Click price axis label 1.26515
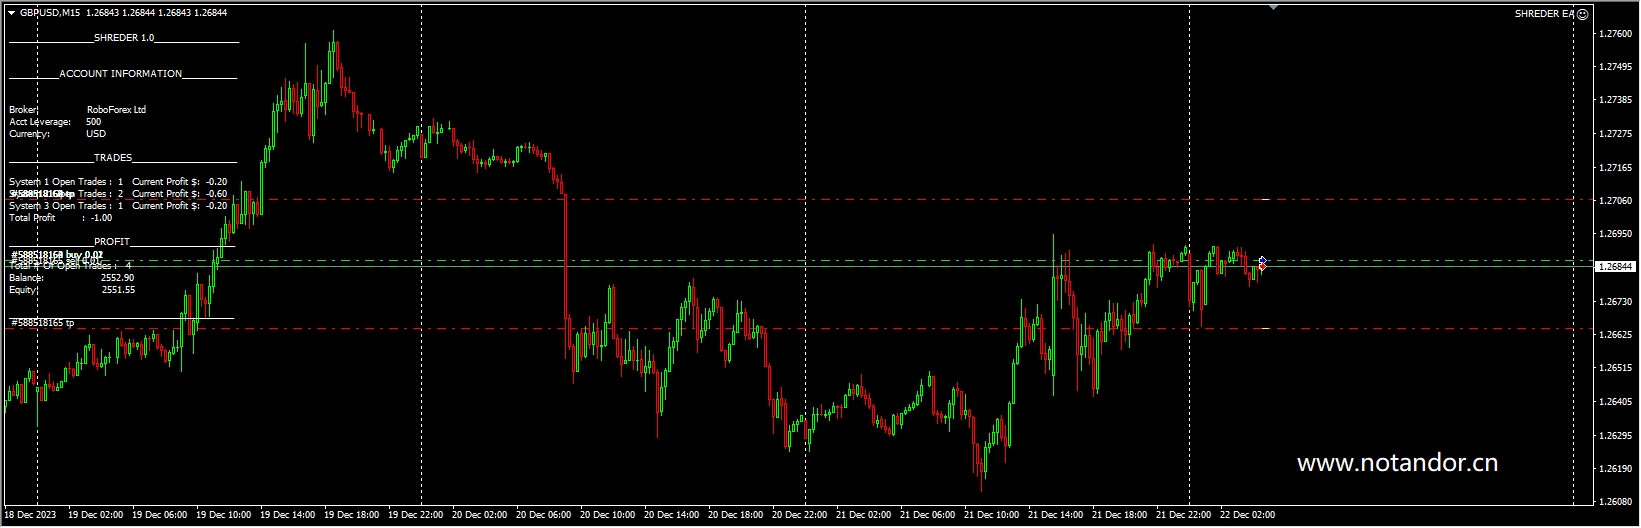Screen dimensions: 1641x528 (1616, 368)
